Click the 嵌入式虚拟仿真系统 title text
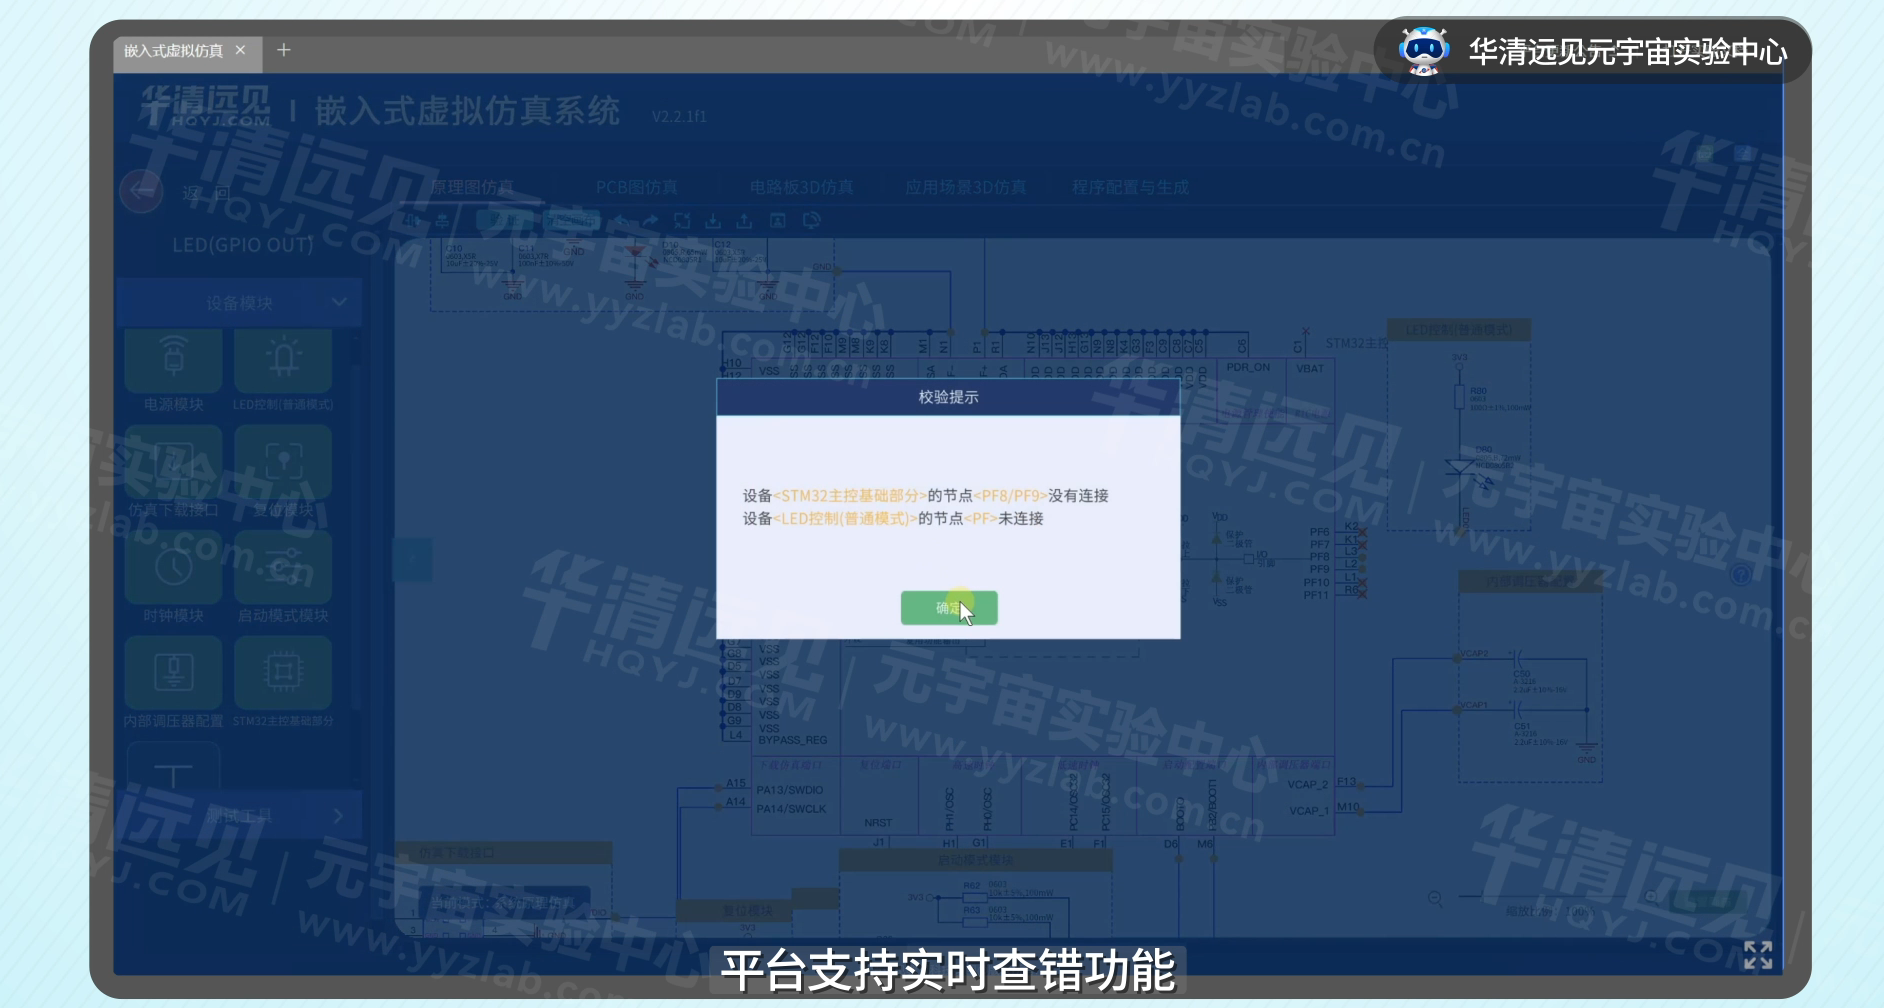The height and width of the screenshot is (1008, 1884). click(468, 110)
